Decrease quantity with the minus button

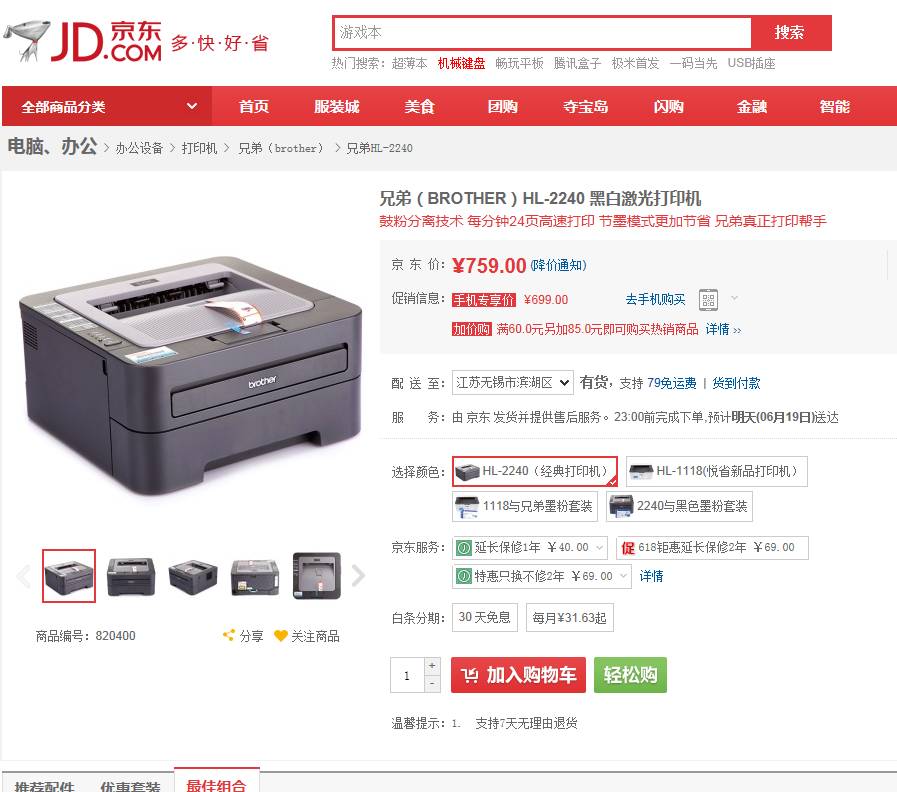point(432,683)
